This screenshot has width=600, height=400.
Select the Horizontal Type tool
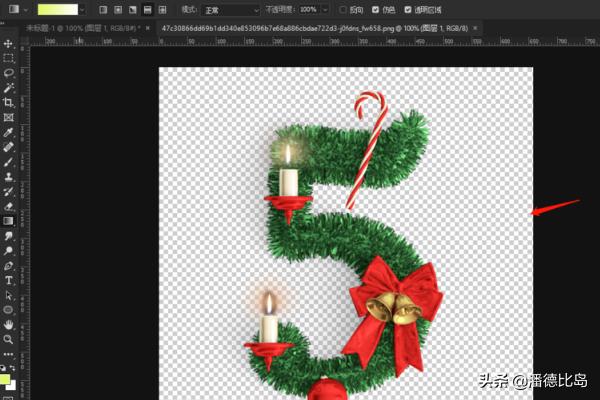(9, 280)
